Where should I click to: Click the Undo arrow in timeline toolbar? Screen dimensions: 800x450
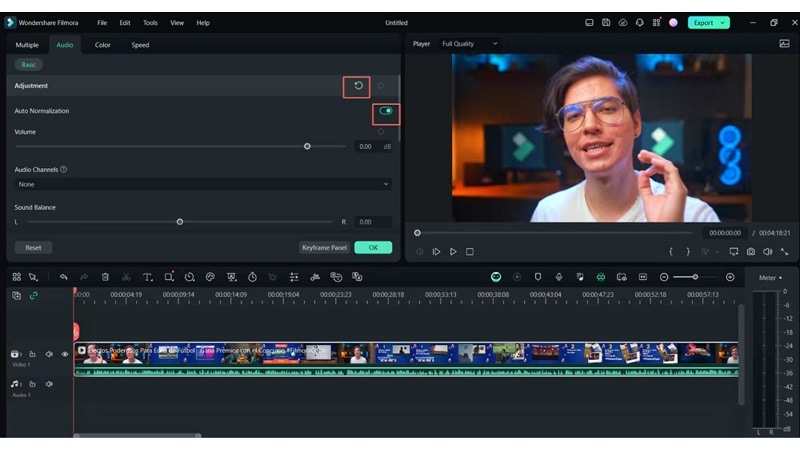pyautogui.click(x=63, y=277)
